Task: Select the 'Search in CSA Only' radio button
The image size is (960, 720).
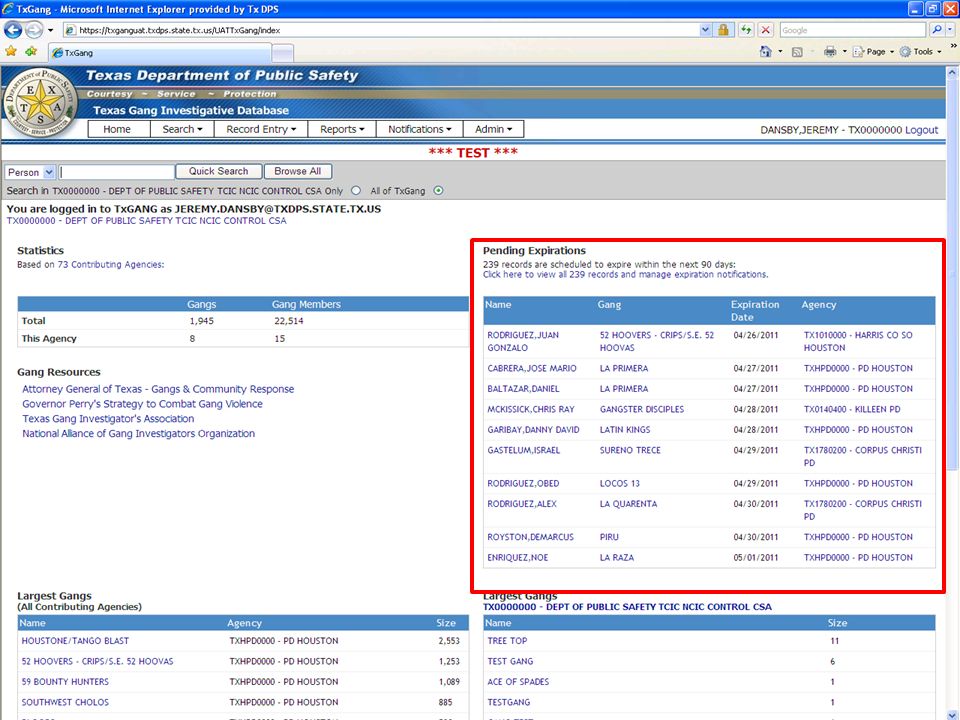Action: (x=356, y=191)
